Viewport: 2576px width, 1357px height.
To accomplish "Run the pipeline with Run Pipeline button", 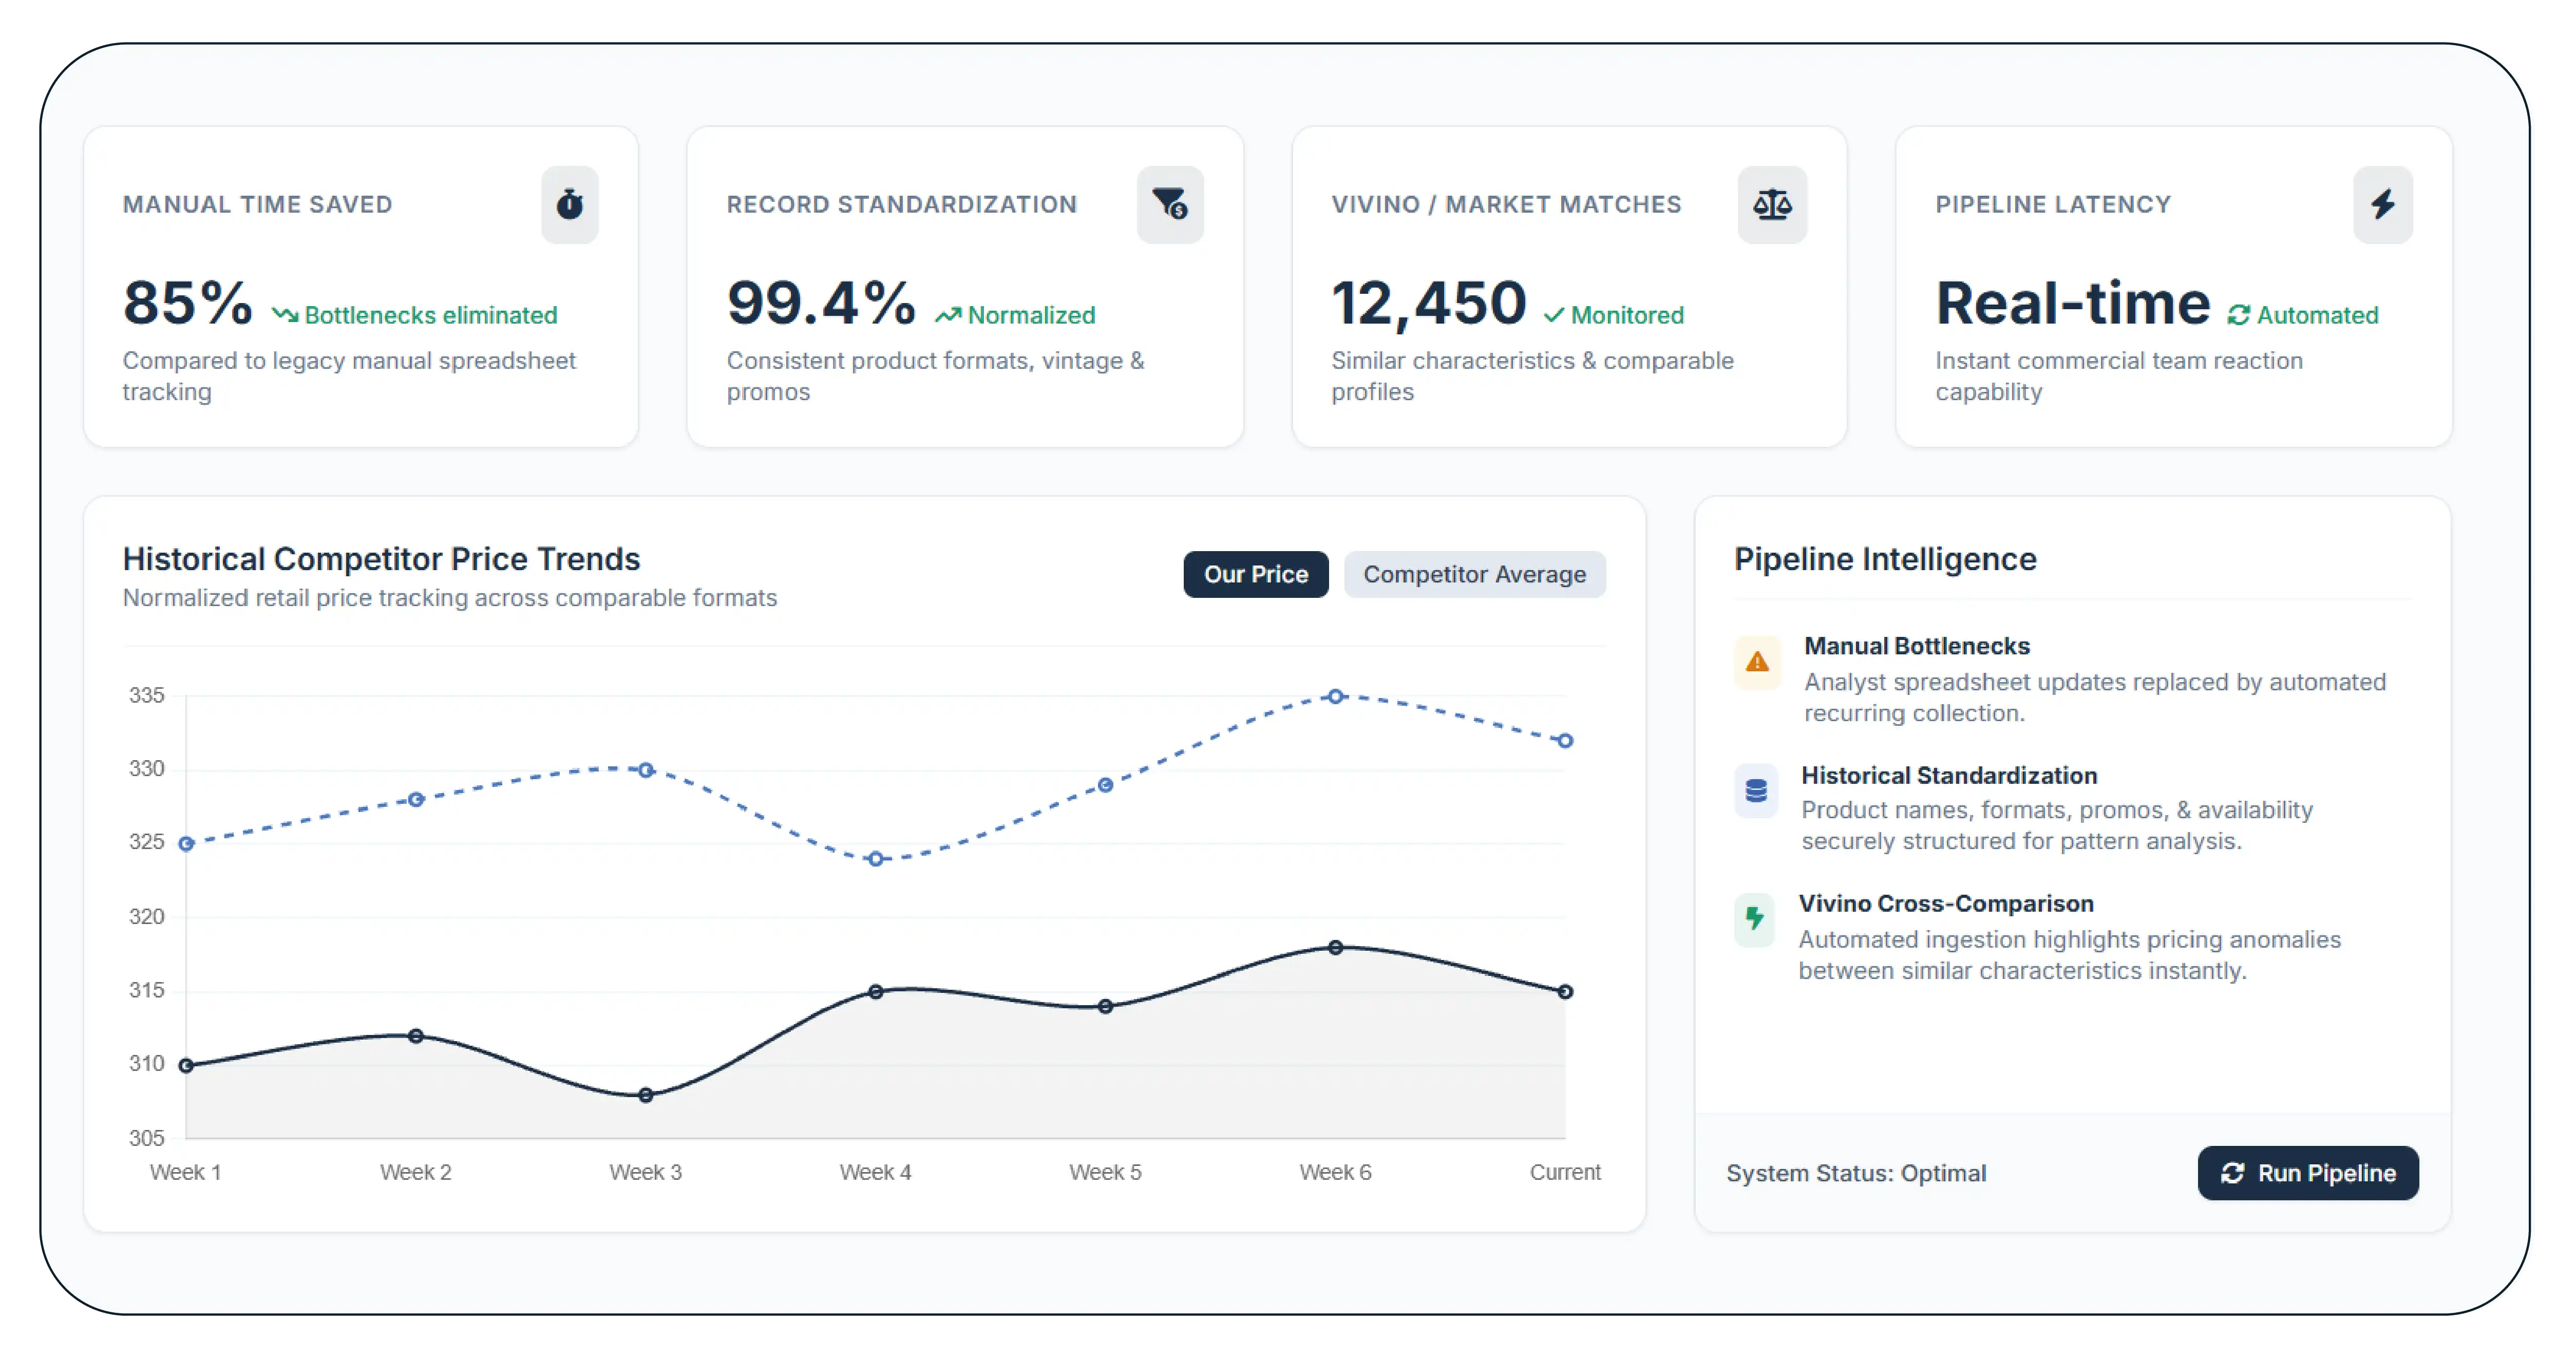I will [x=2308, y=1173].
